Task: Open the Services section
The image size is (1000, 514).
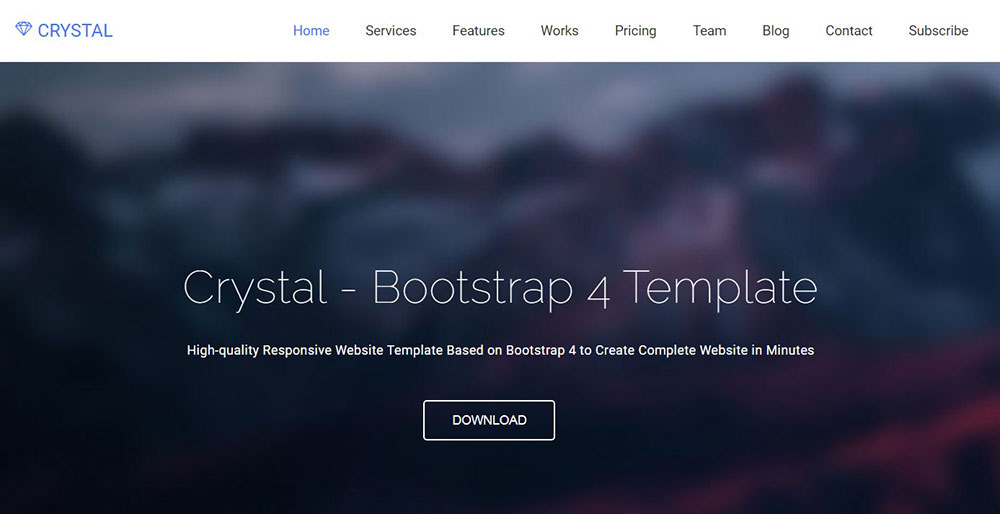Action: [x=390, y=31]
